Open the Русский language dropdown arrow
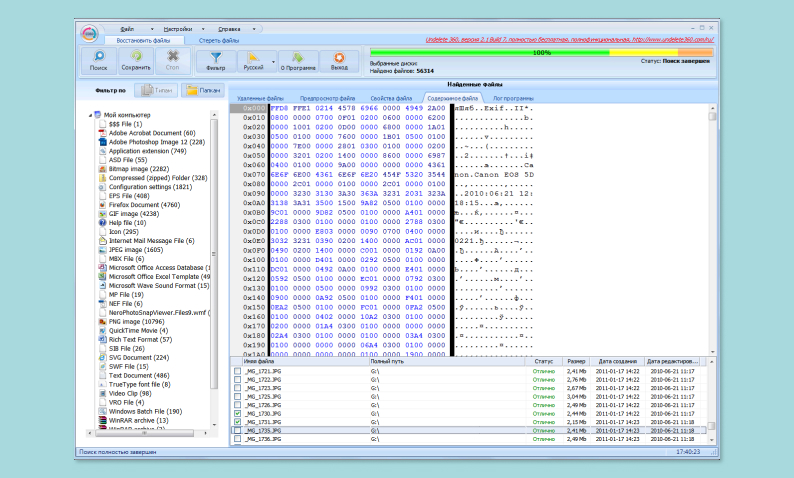This screenshot has width=794, height=478. pyautogui.click(x=273, y=62)
